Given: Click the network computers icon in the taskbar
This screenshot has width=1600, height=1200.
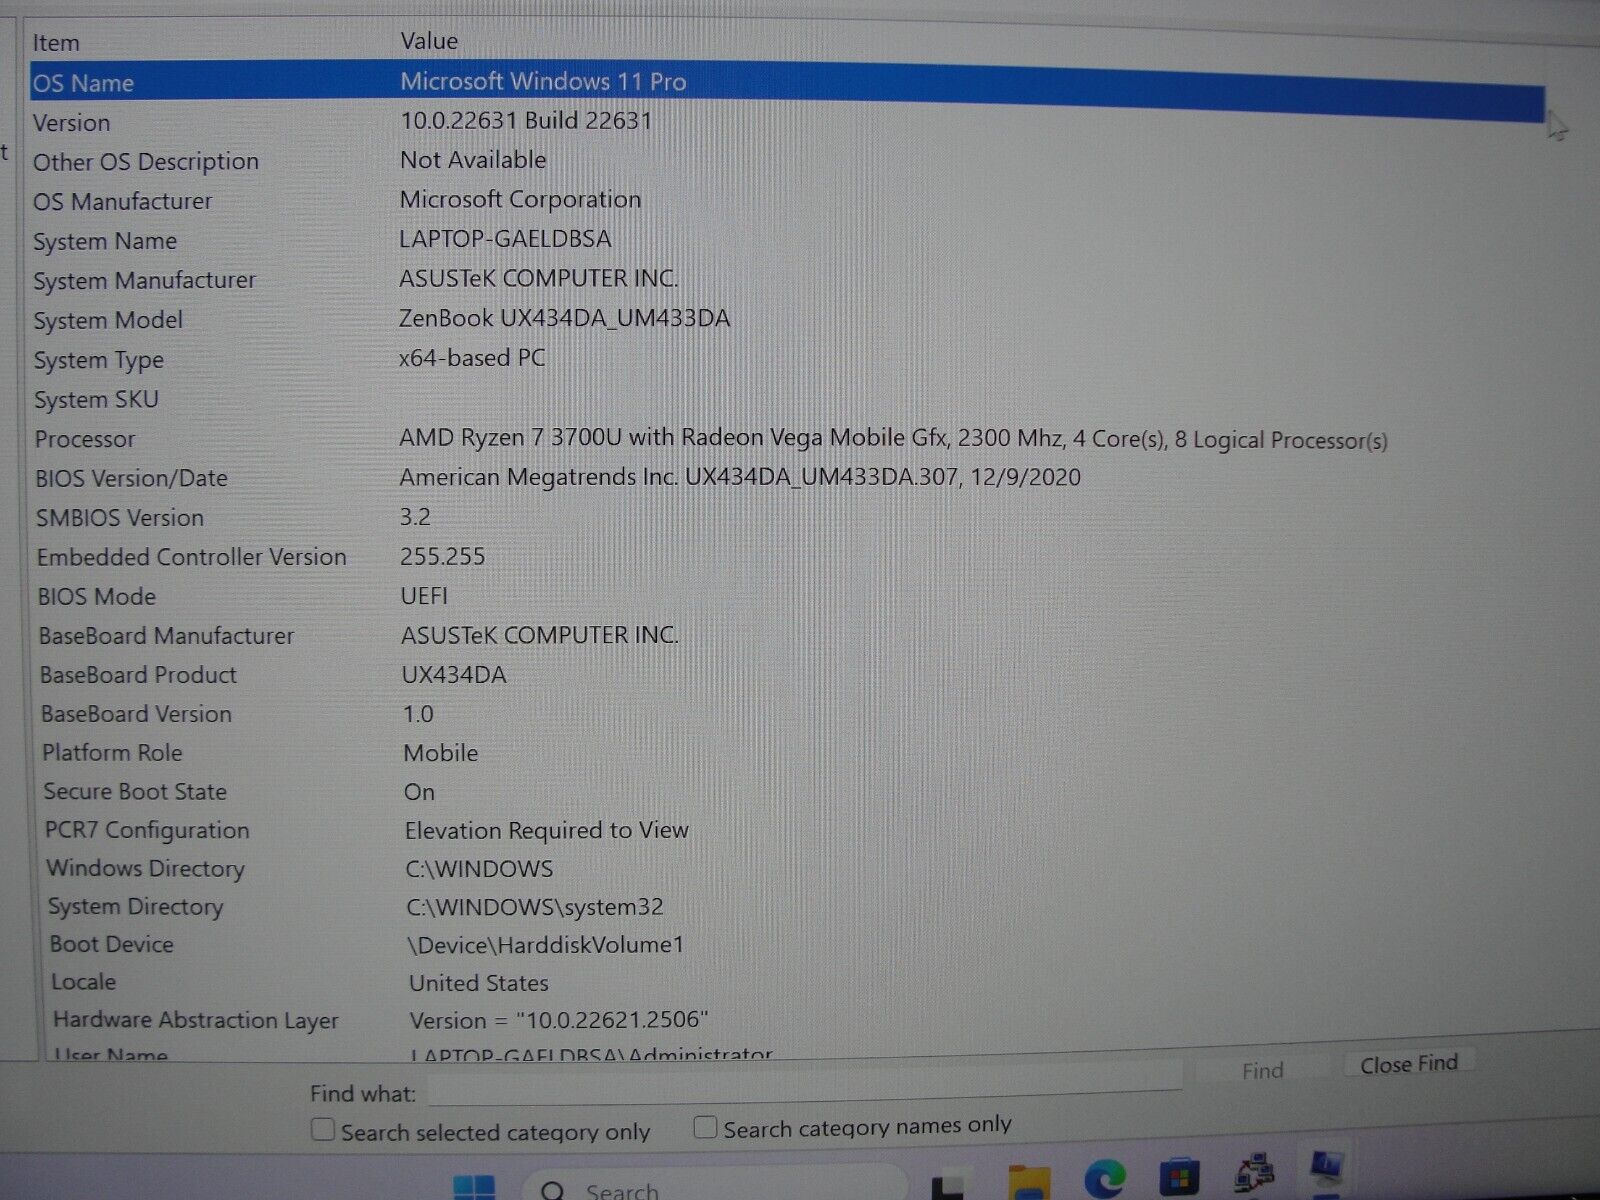Looking at the screenshot, I should (1255, 1172).
